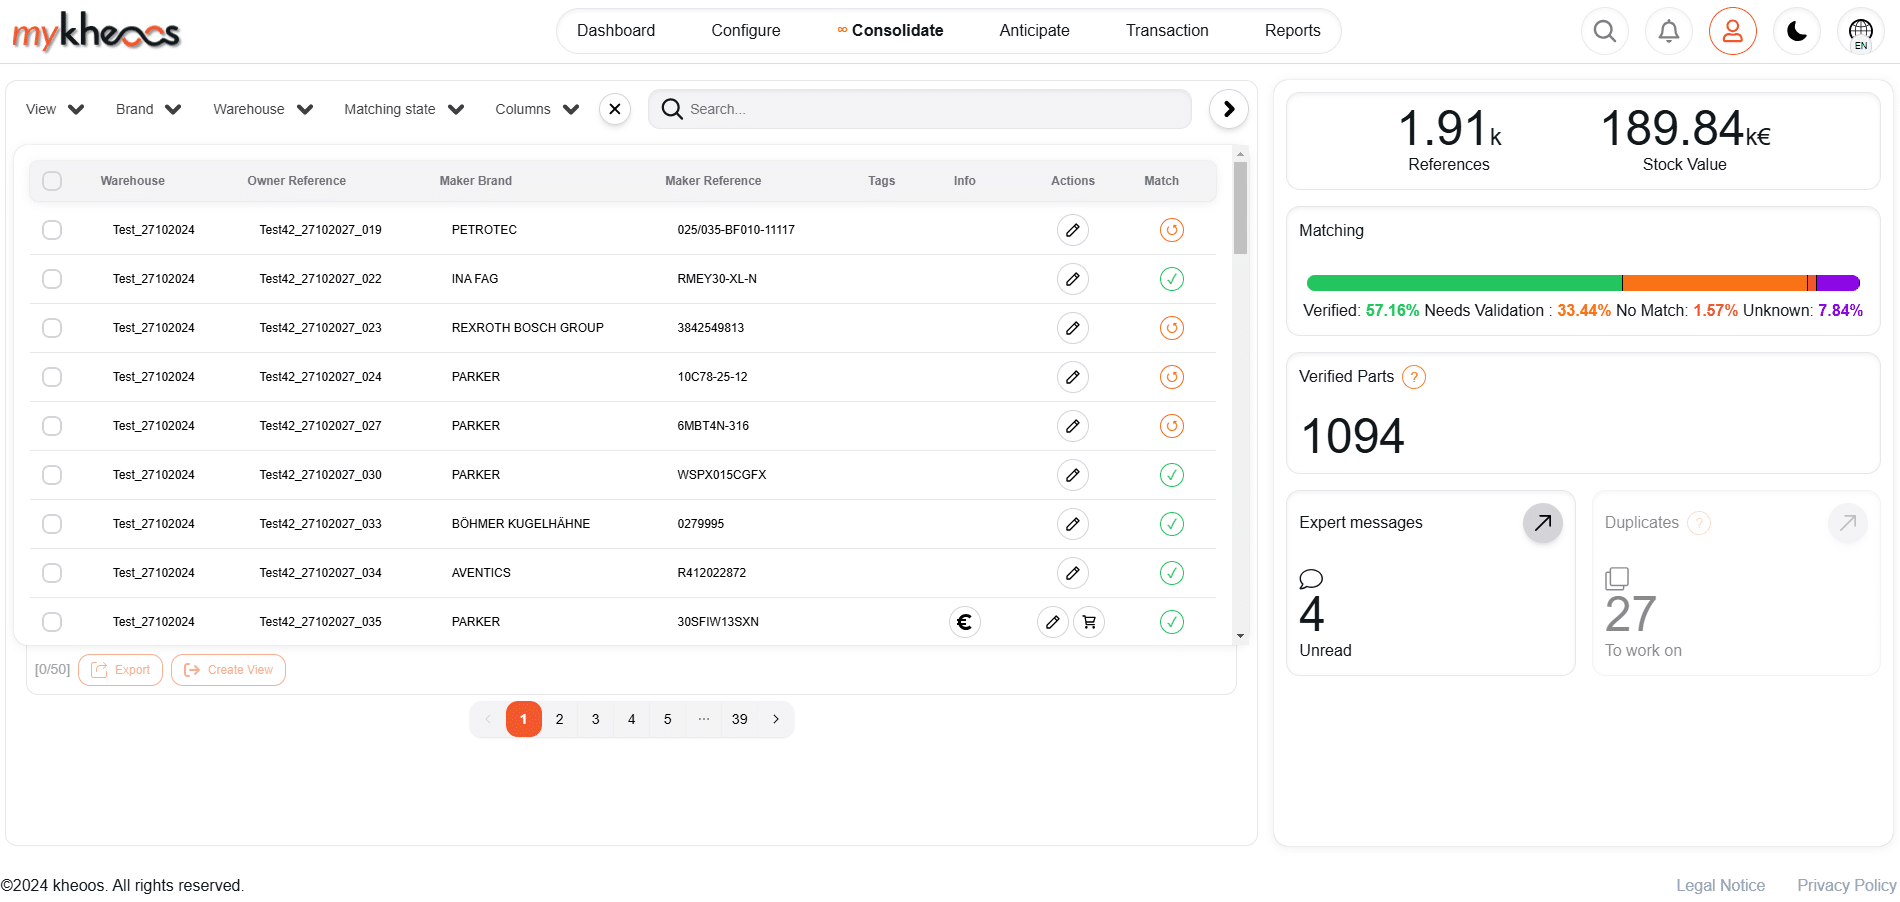Toggle dark mode moon icon
Image resolution: width=1900 pixels, height=902 pixels.
pyautogui.click(x=1796, y=31)
